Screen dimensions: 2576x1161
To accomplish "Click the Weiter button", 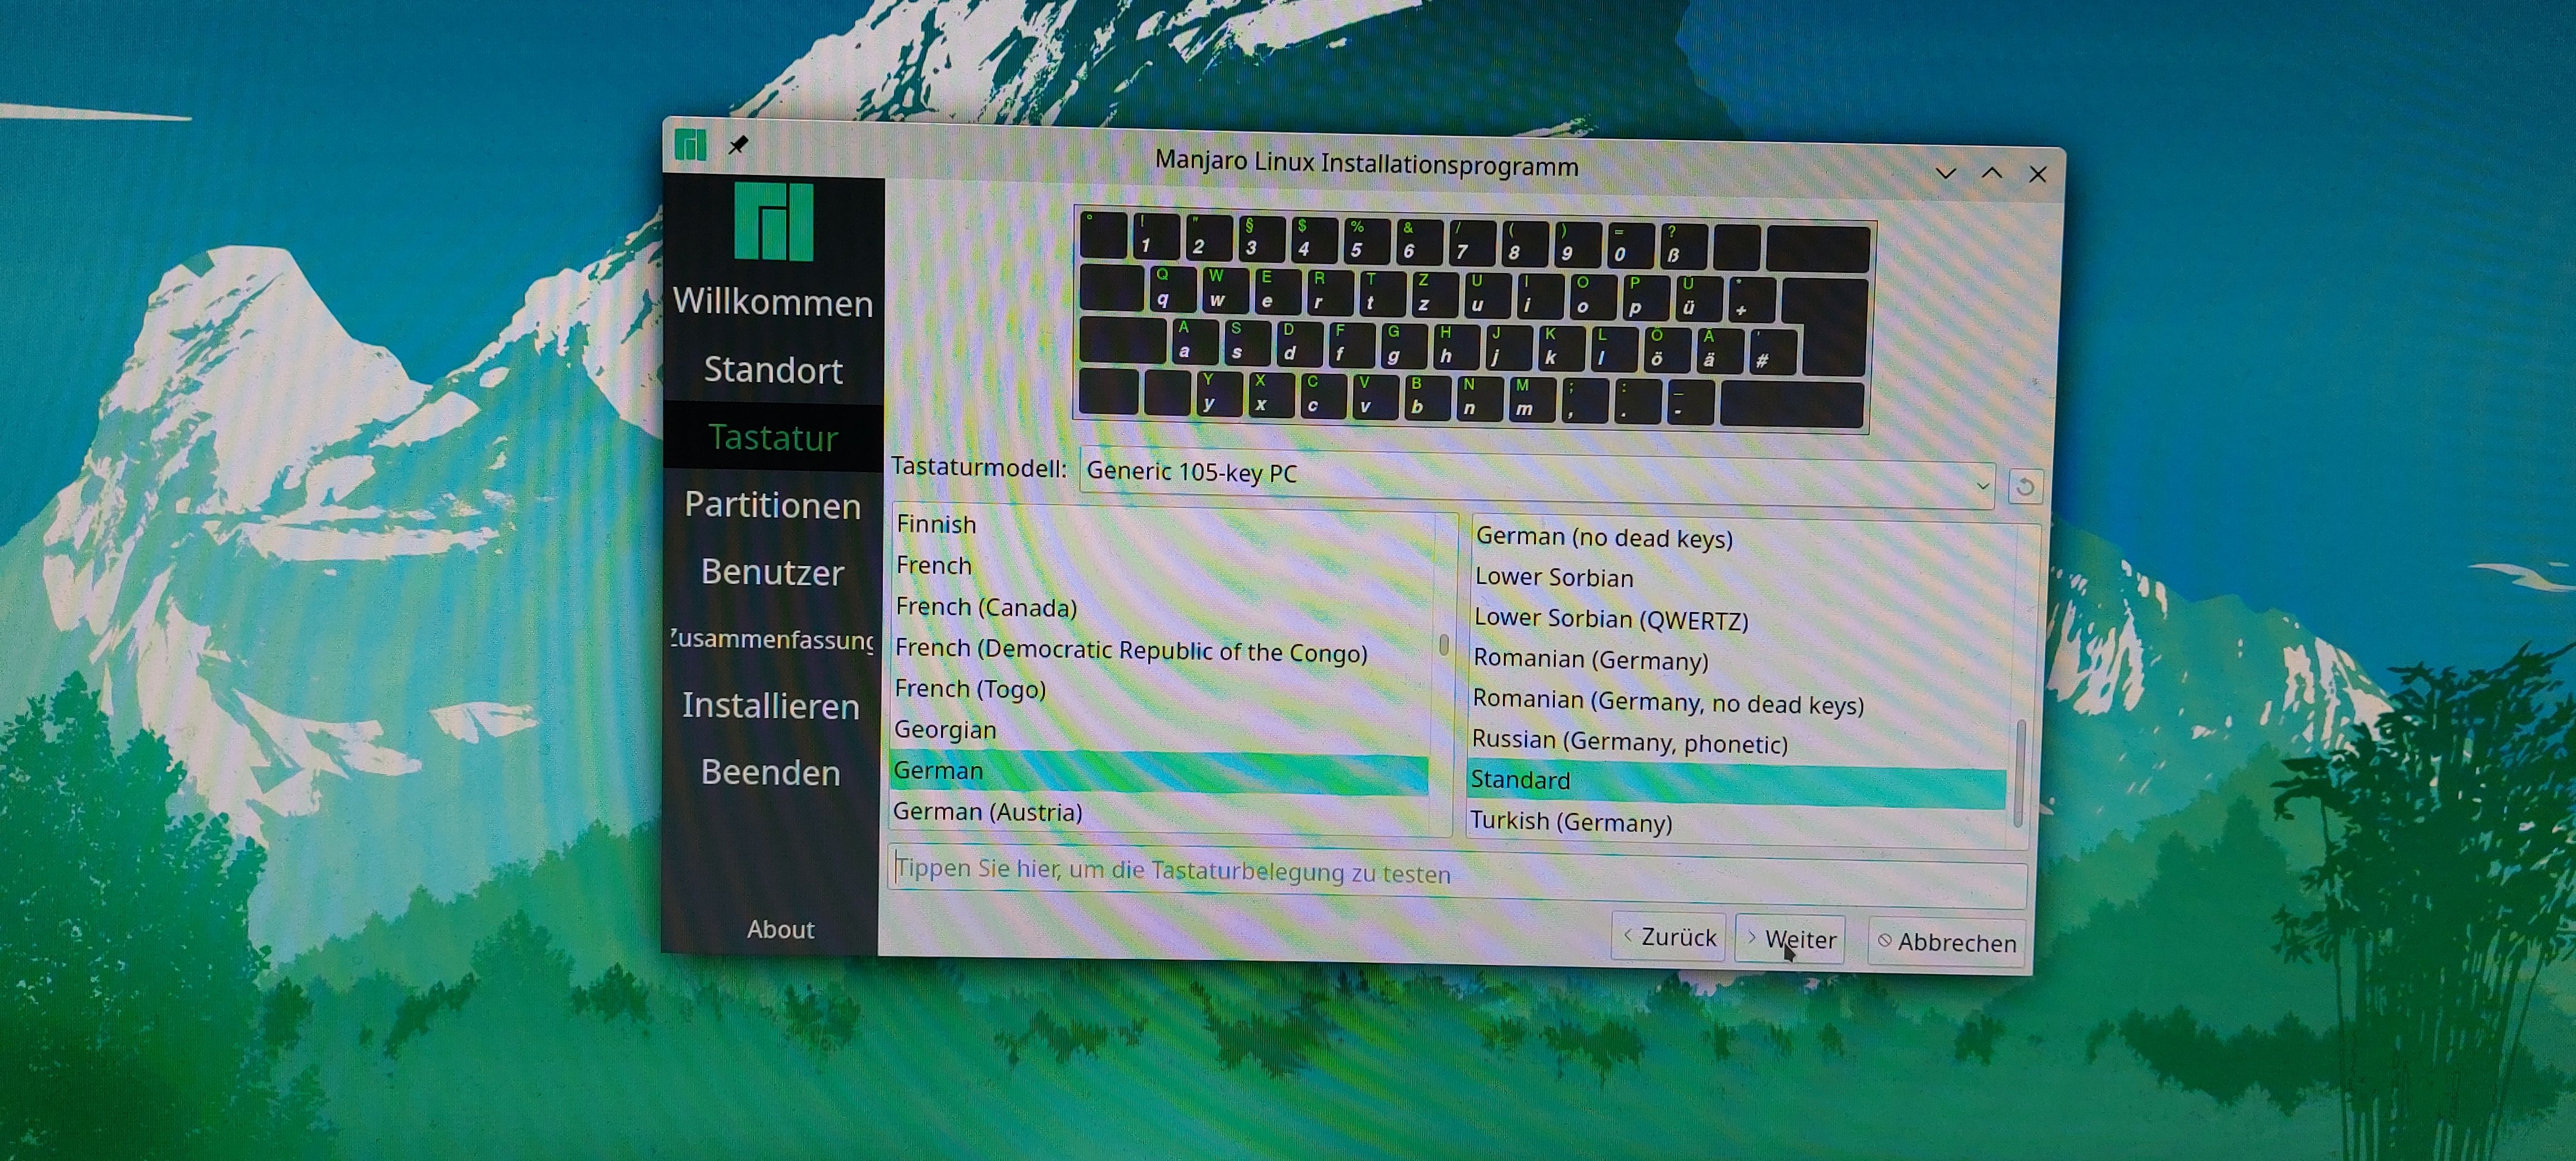I will (x=1790, y=939).
